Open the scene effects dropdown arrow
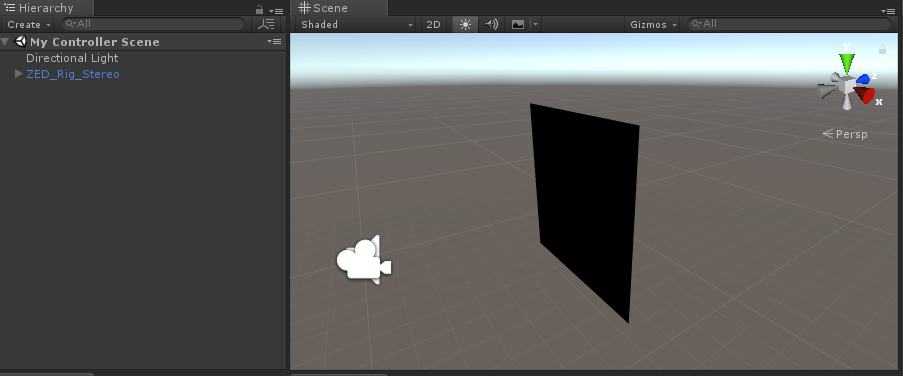 point(536,24)
